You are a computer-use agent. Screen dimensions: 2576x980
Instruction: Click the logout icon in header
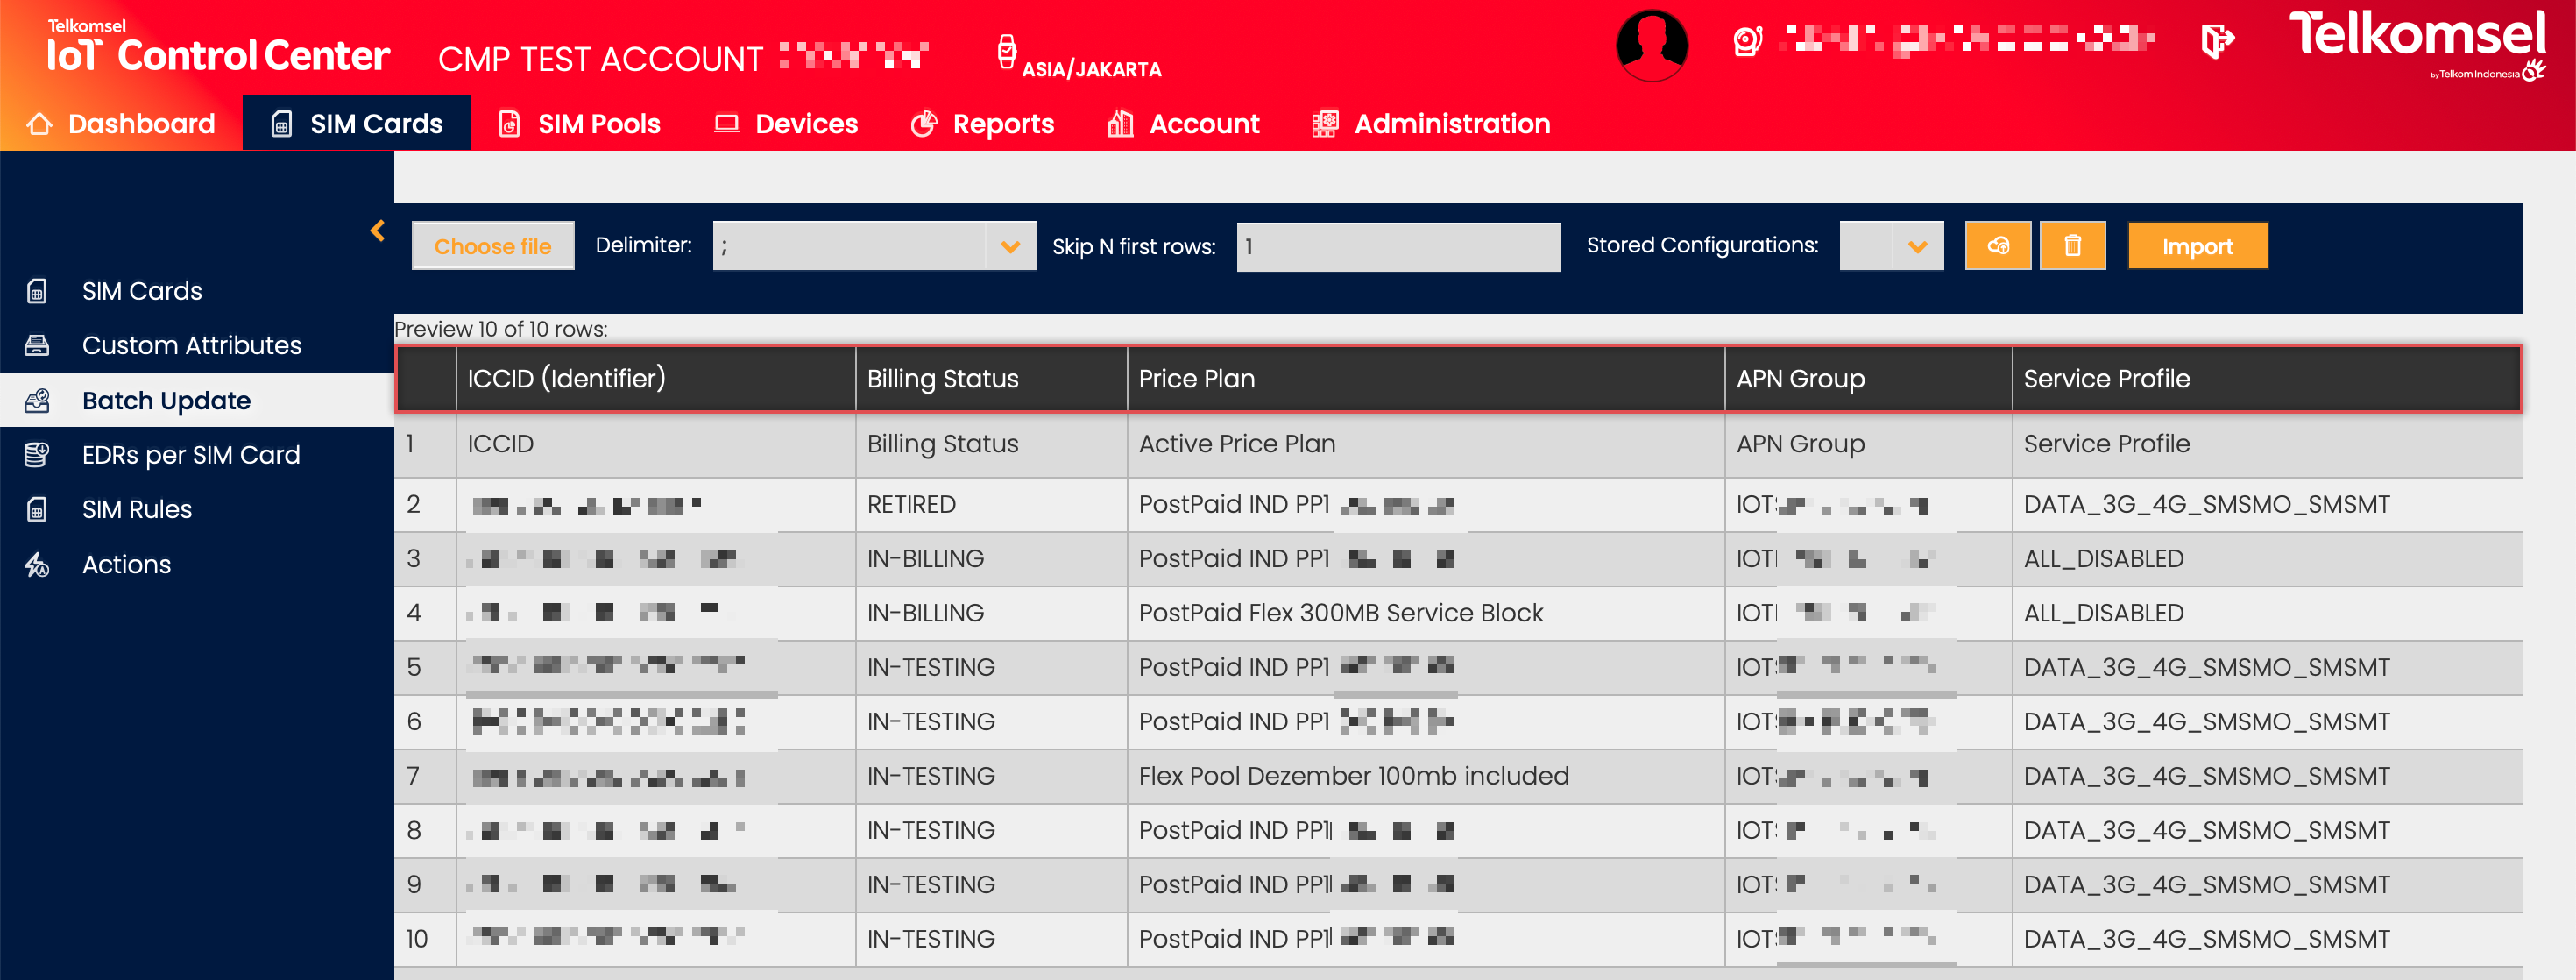(x=2217, y=42)
